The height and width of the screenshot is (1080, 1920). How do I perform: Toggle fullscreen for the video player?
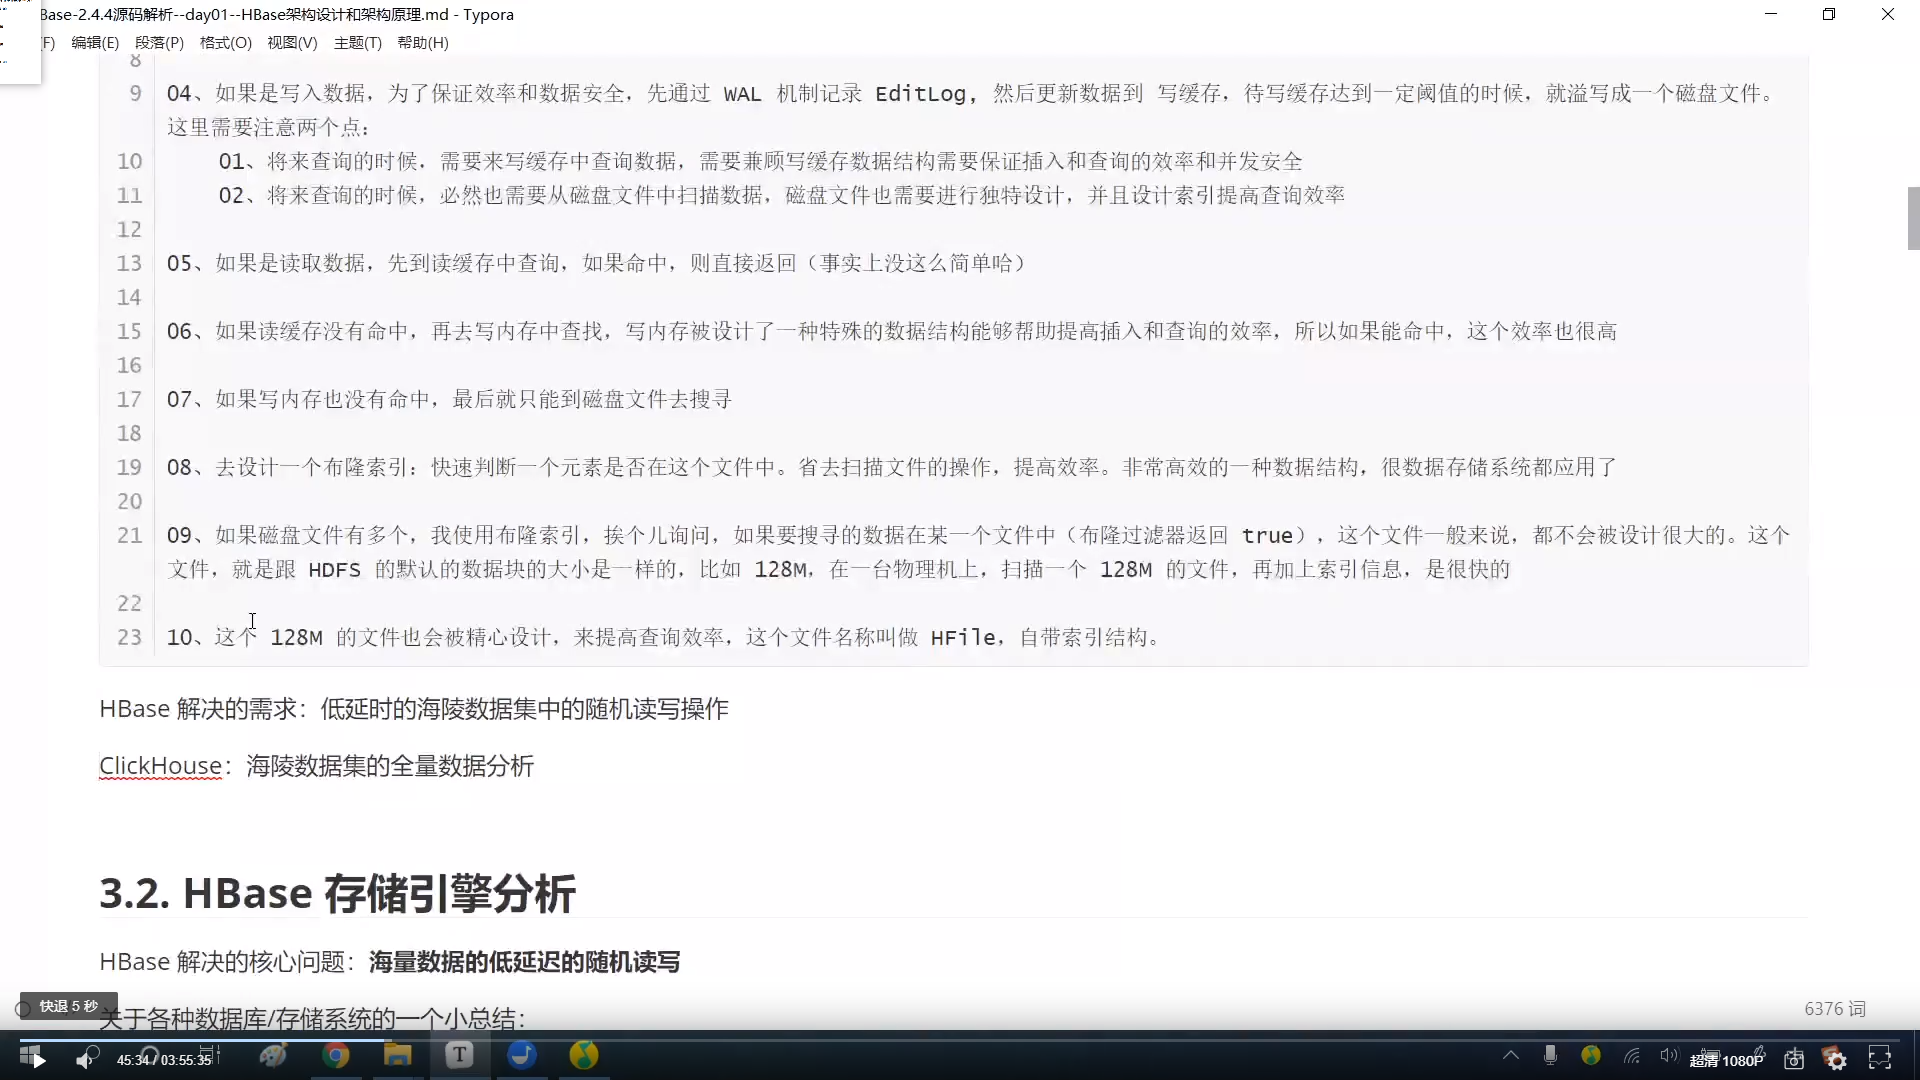tap(1880, 1059)
